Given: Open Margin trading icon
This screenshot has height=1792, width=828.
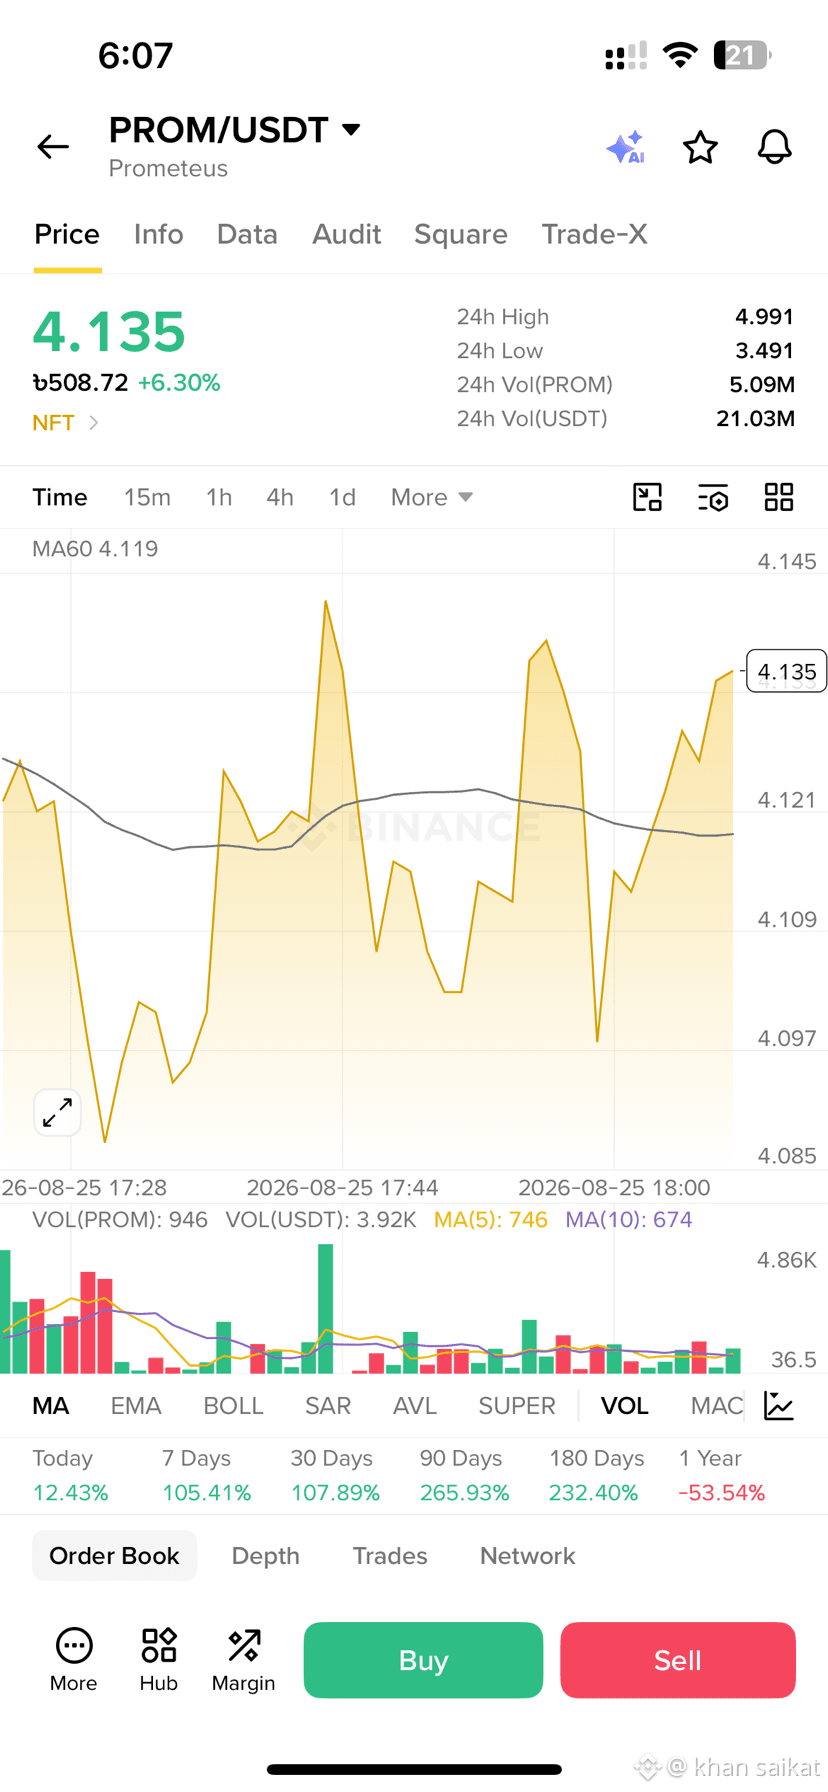Looking at the screenshot, I should pyautogui.click(x=243, y=1660).
